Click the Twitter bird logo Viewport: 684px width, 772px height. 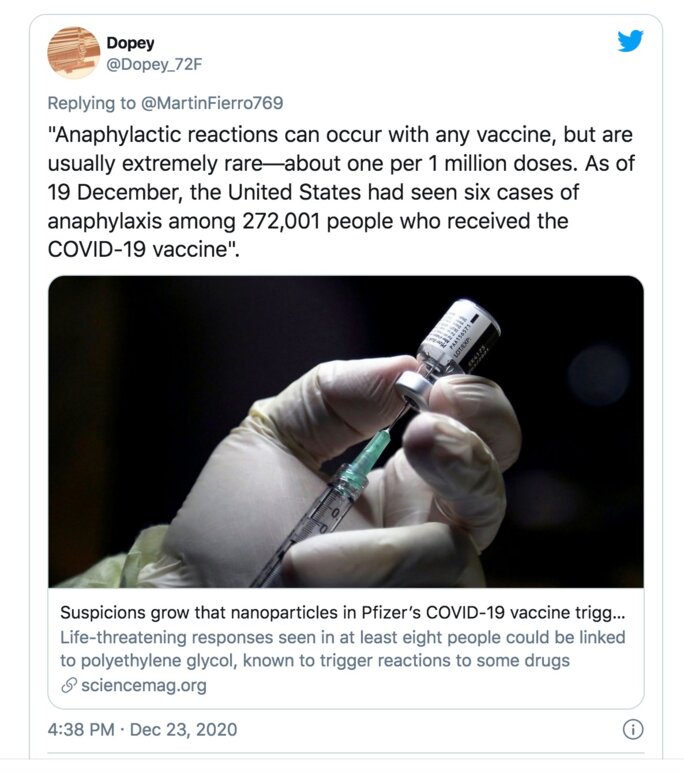pyautogui.click(x=630, y=42)
